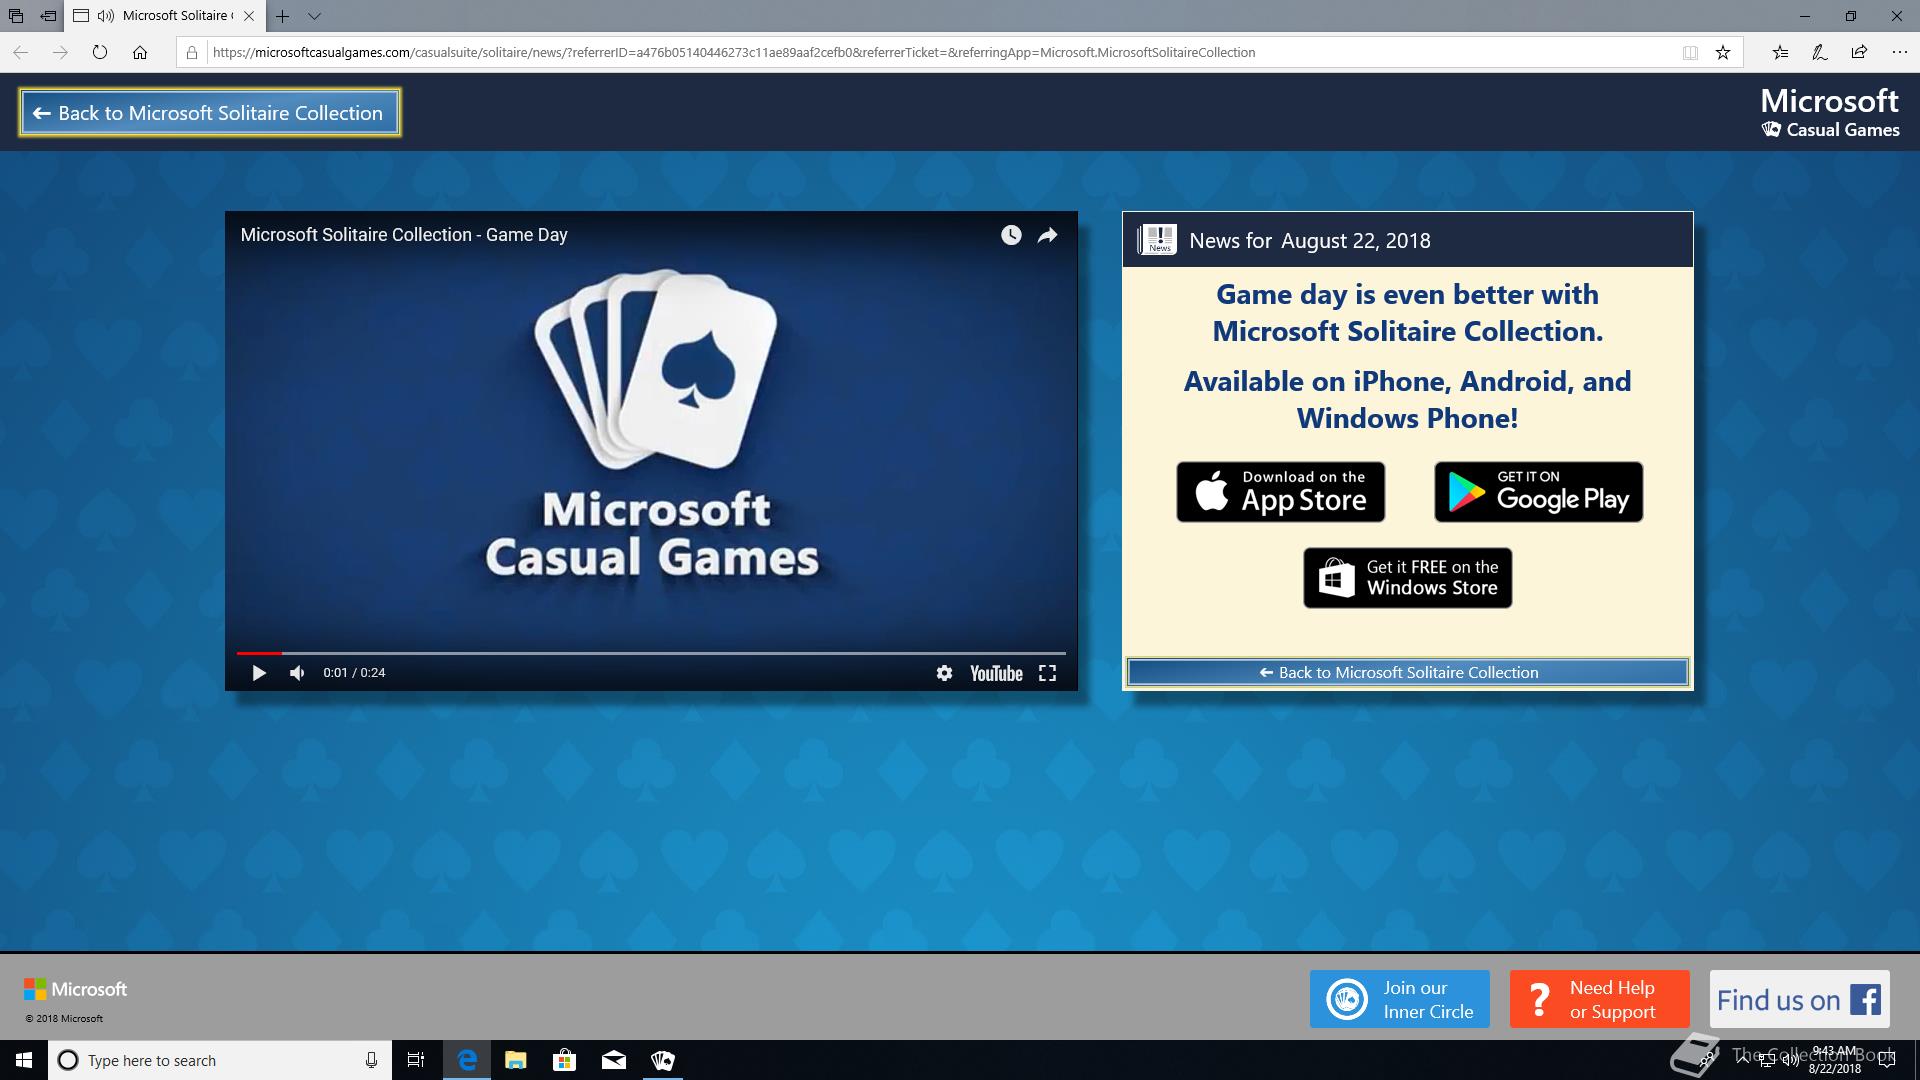Open Microsoft Store from the taskbar
1920x1080 pixels.
564,1060
